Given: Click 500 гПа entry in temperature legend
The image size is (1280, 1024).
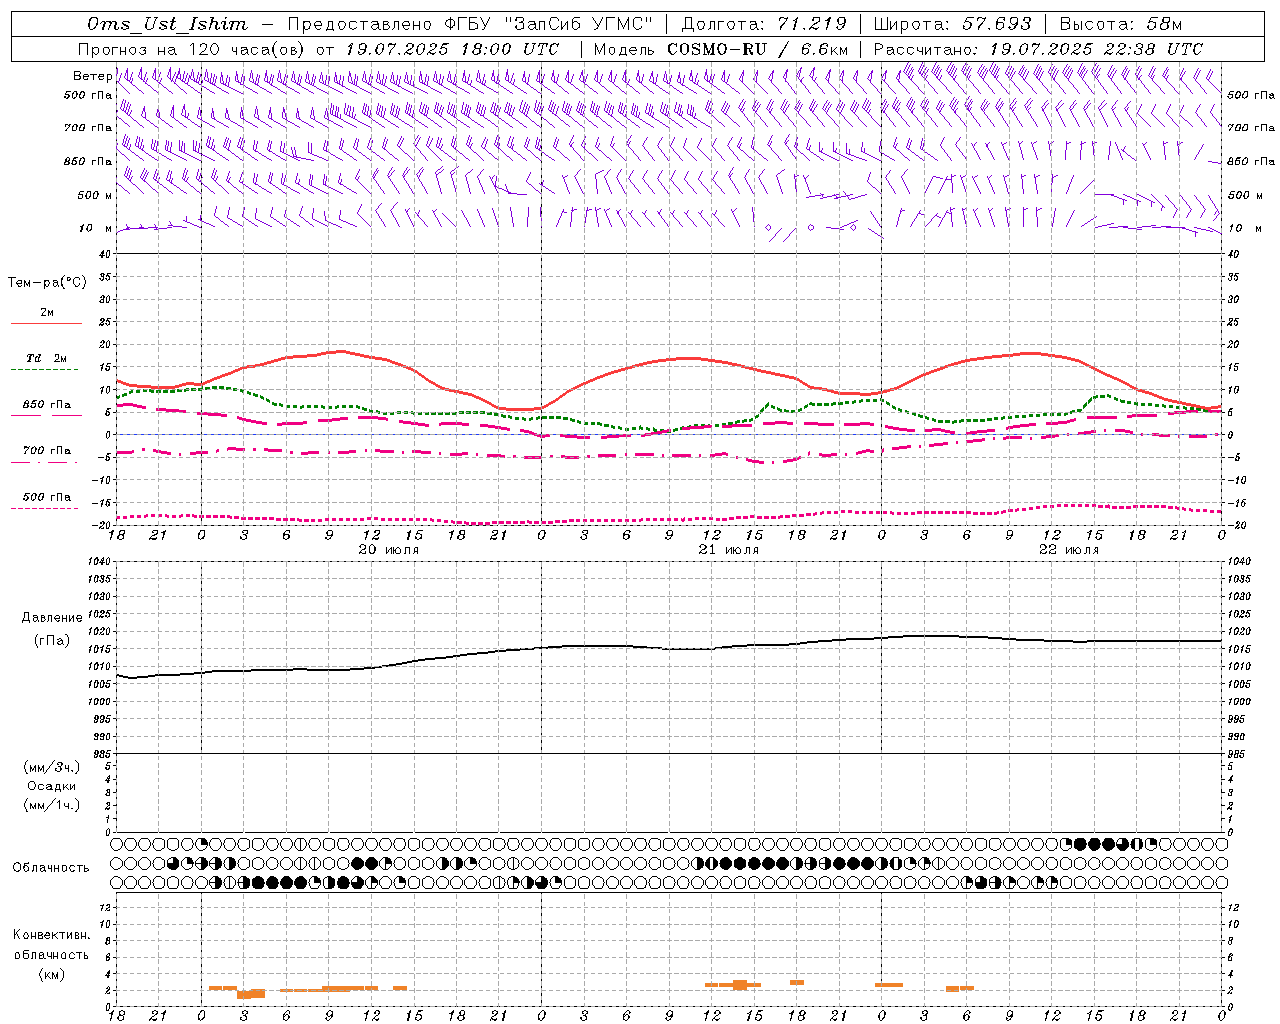Looking at the screenshot, I should pos(47,497).
